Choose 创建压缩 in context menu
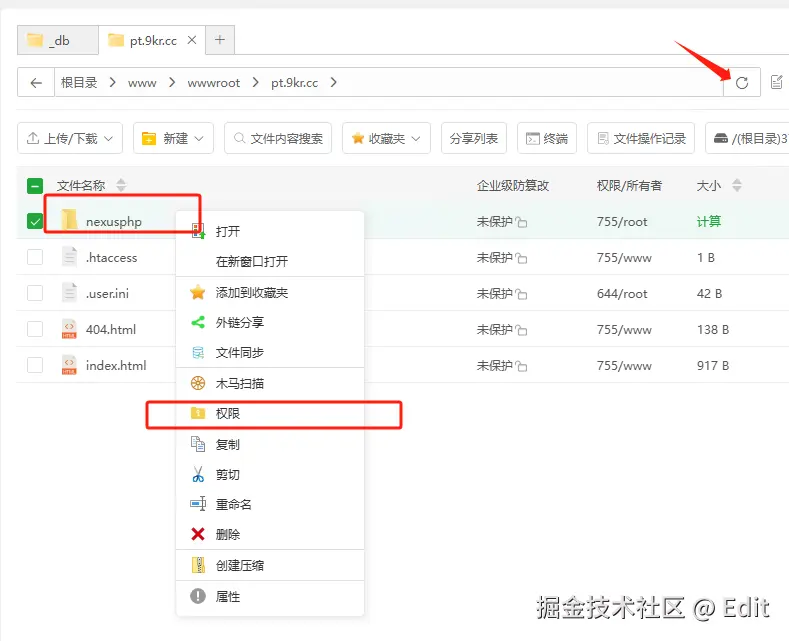The width and height of the screenshot is (789, 641). [x=270, y=566]
